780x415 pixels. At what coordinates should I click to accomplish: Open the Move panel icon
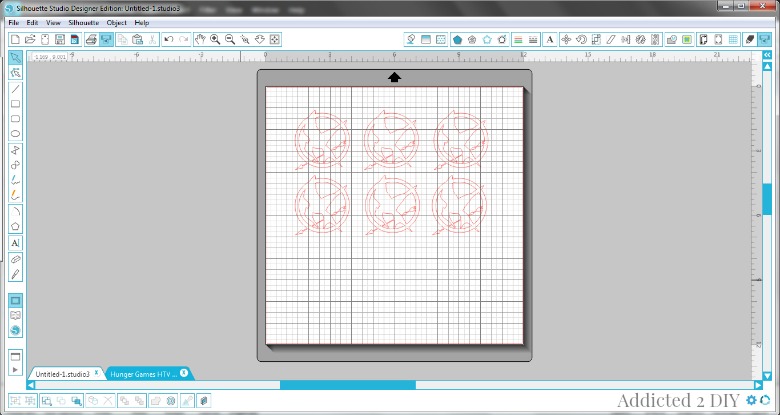tap(566, 40)
